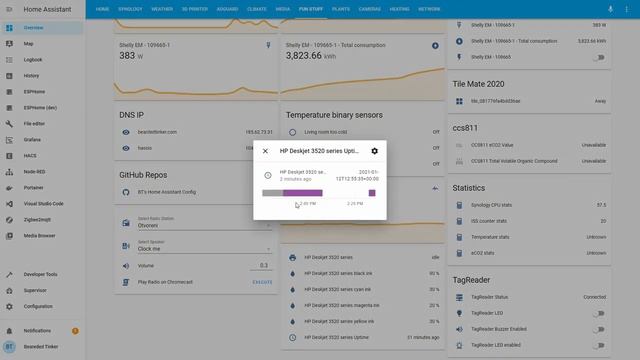Execute Play Radio on Chromecast

point(262,282)
